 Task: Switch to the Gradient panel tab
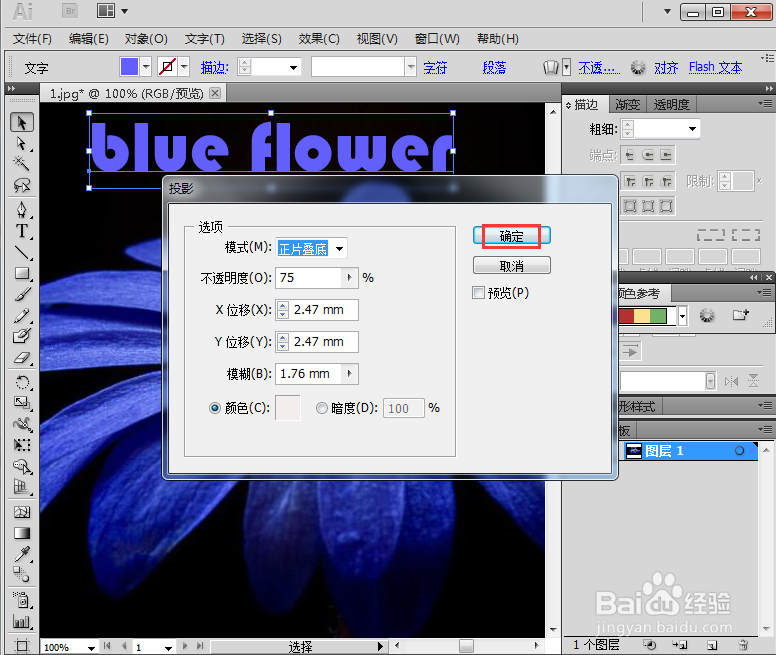628,104
